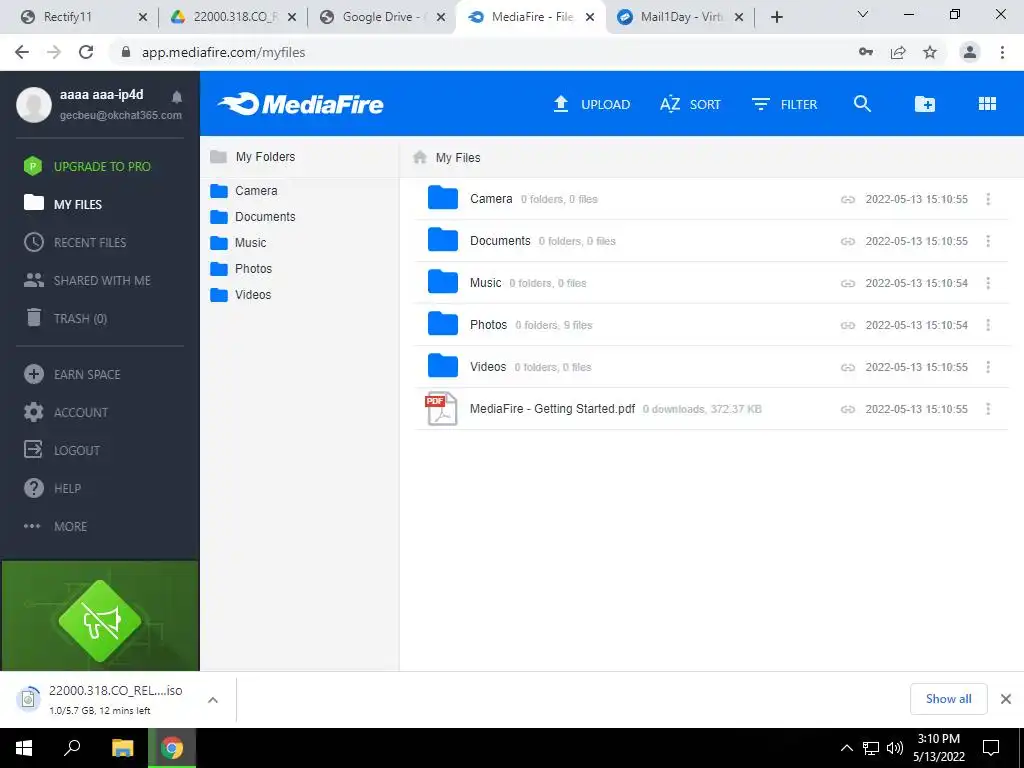Copy share link for Camera folder

point(848,199)
